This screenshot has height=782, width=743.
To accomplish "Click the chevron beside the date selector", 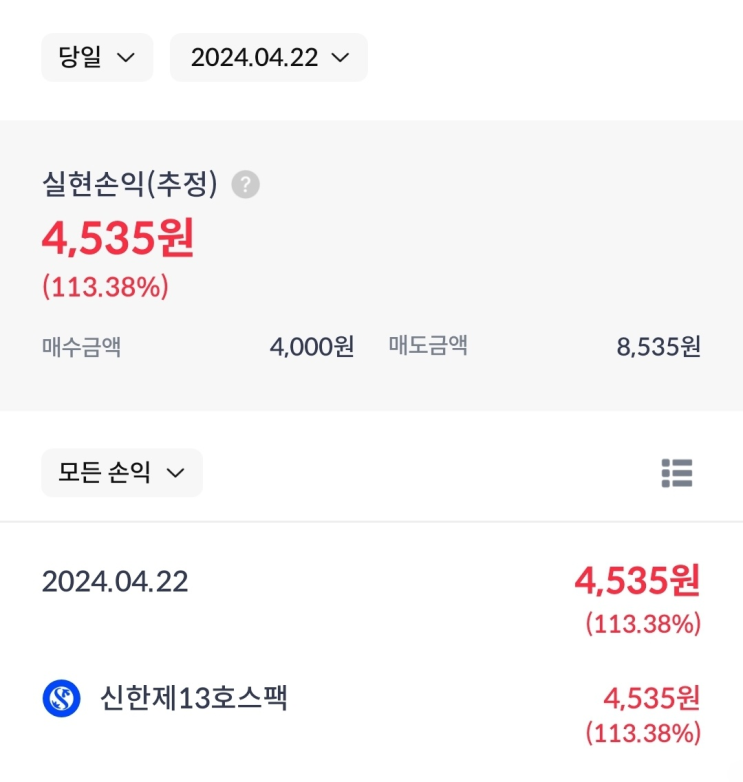I will 340,58.
